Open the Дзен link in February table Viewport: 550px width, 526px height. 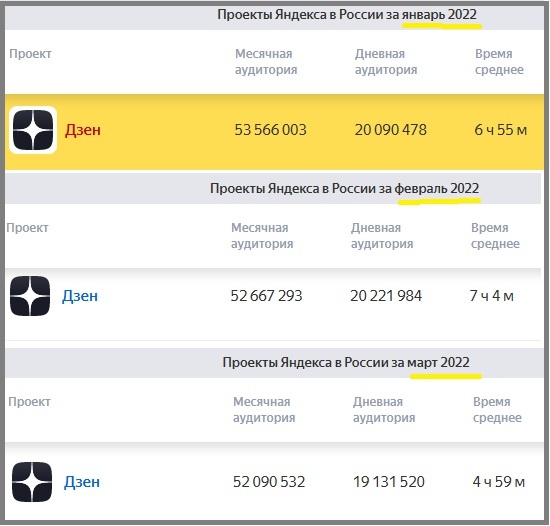[x=80, y=296]
